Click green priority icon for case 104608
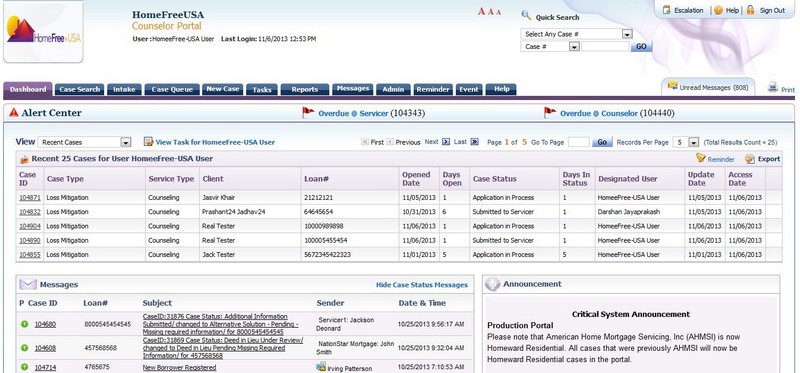Image resolution: width=800 pixels, height=373 pixels. click(24, 347)
